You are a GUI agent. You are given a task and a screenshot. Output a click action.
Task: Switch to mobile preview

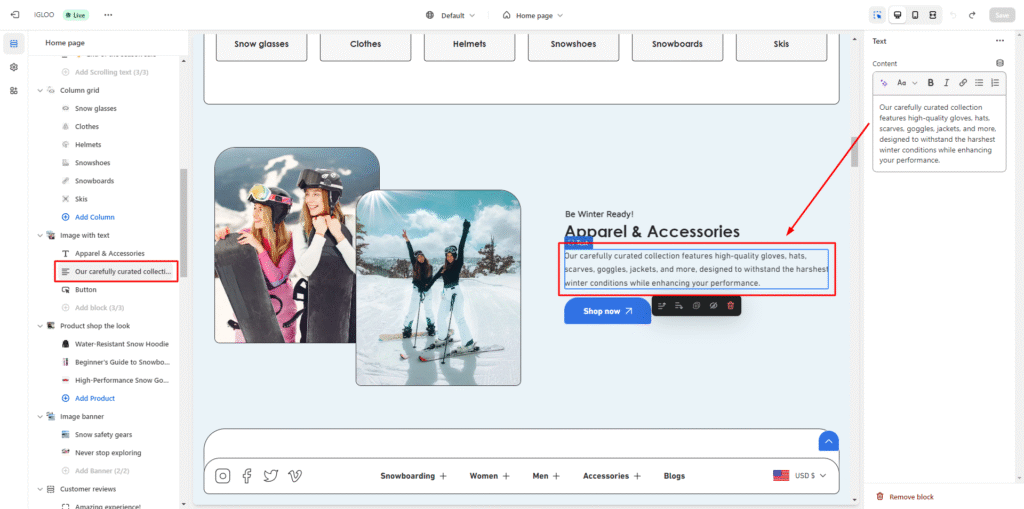(914, 15)
